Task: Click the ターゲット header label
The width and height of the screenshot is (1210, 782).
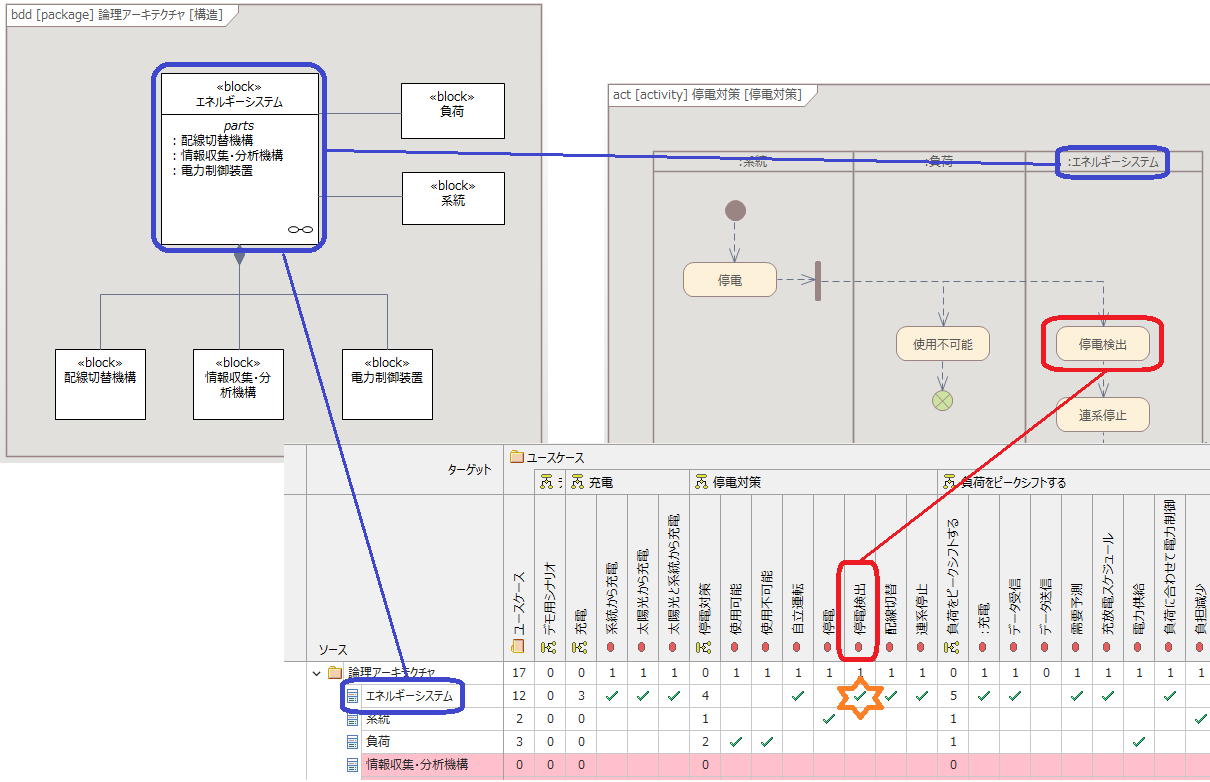Action: 469,469
